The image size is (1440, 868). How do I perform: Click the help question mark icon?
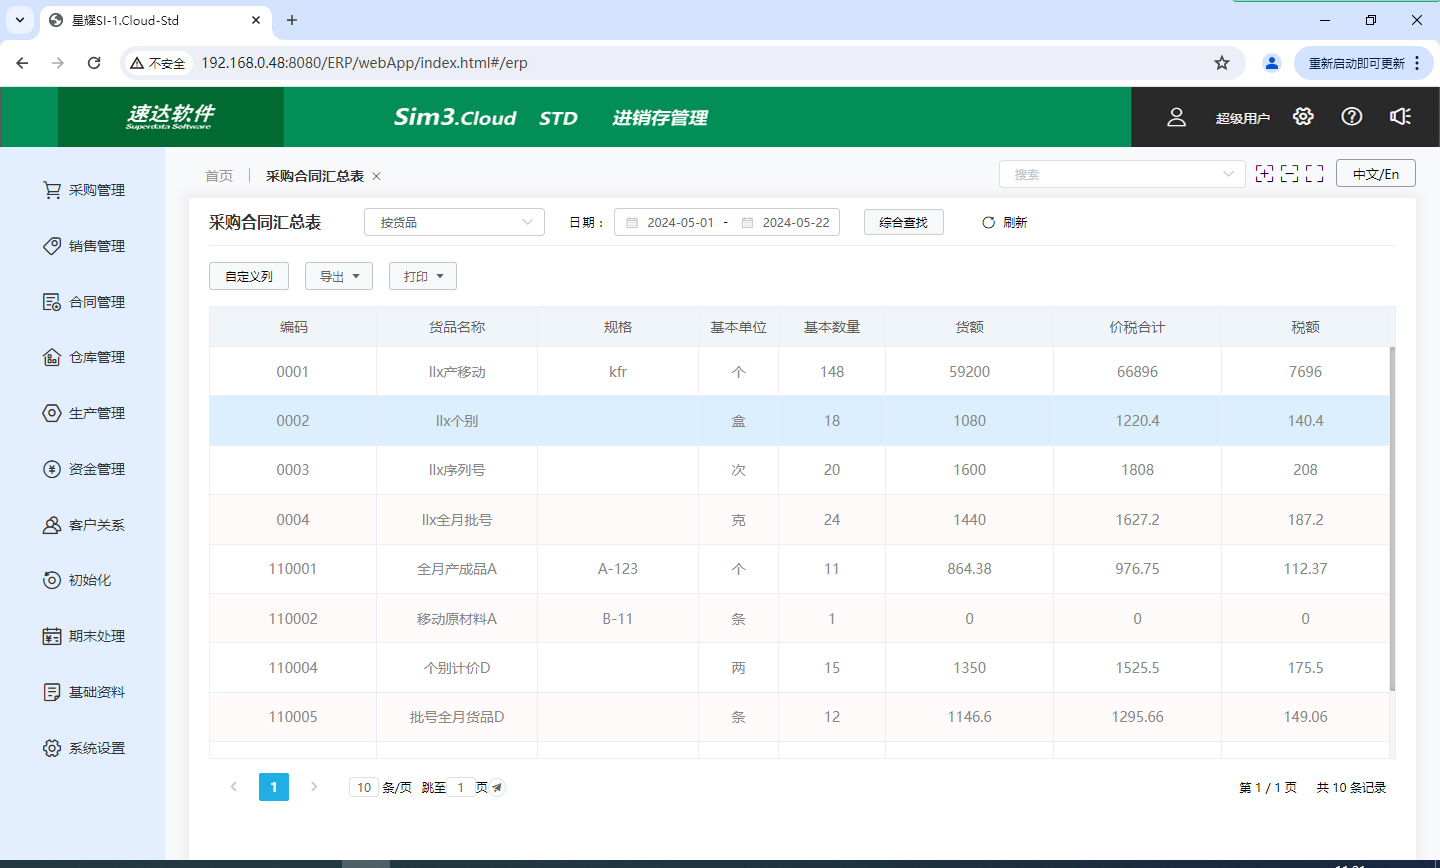click(1351, 117)
